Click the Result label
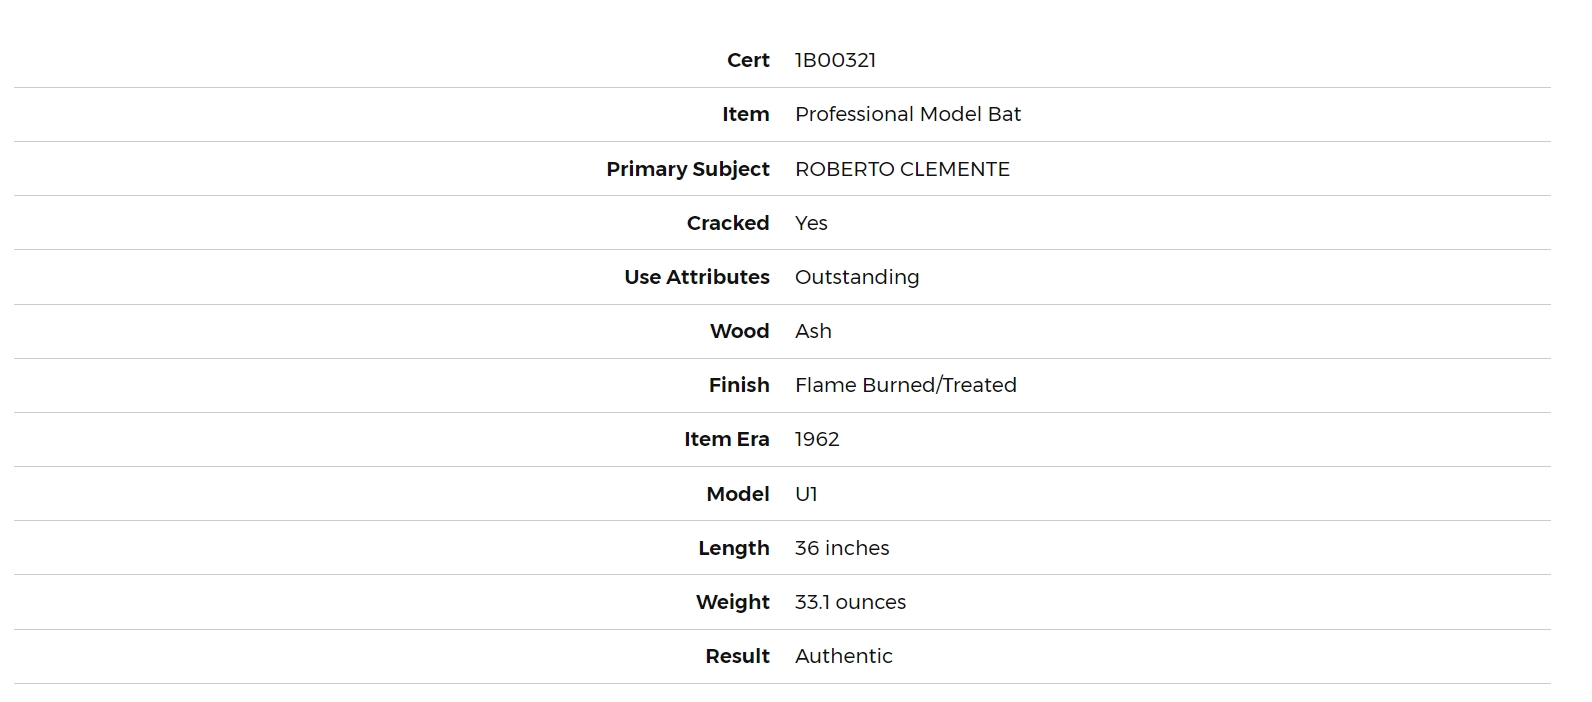The image size is (1592, 702). point(737,656)
